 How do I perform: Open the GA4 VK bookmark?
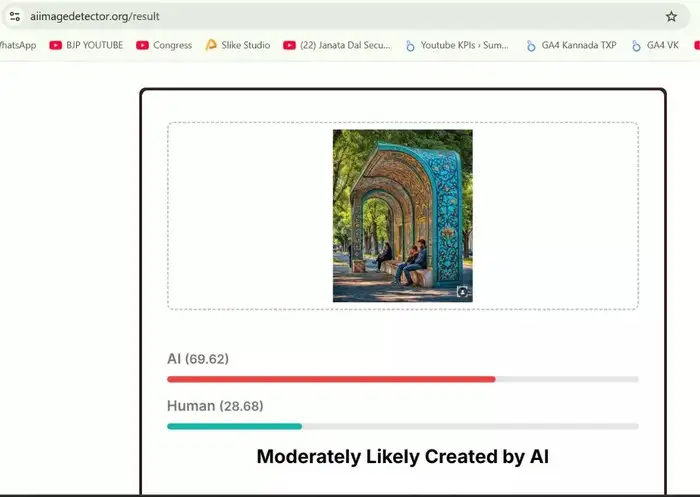tap(655, 45)
